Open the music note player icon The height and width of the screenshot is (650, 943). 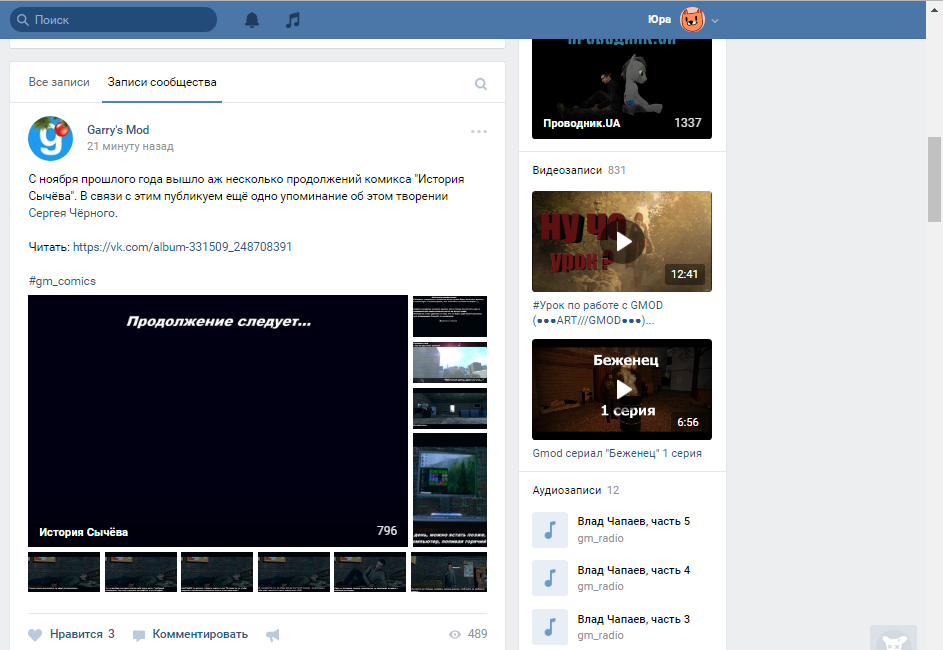click(292, 20)
